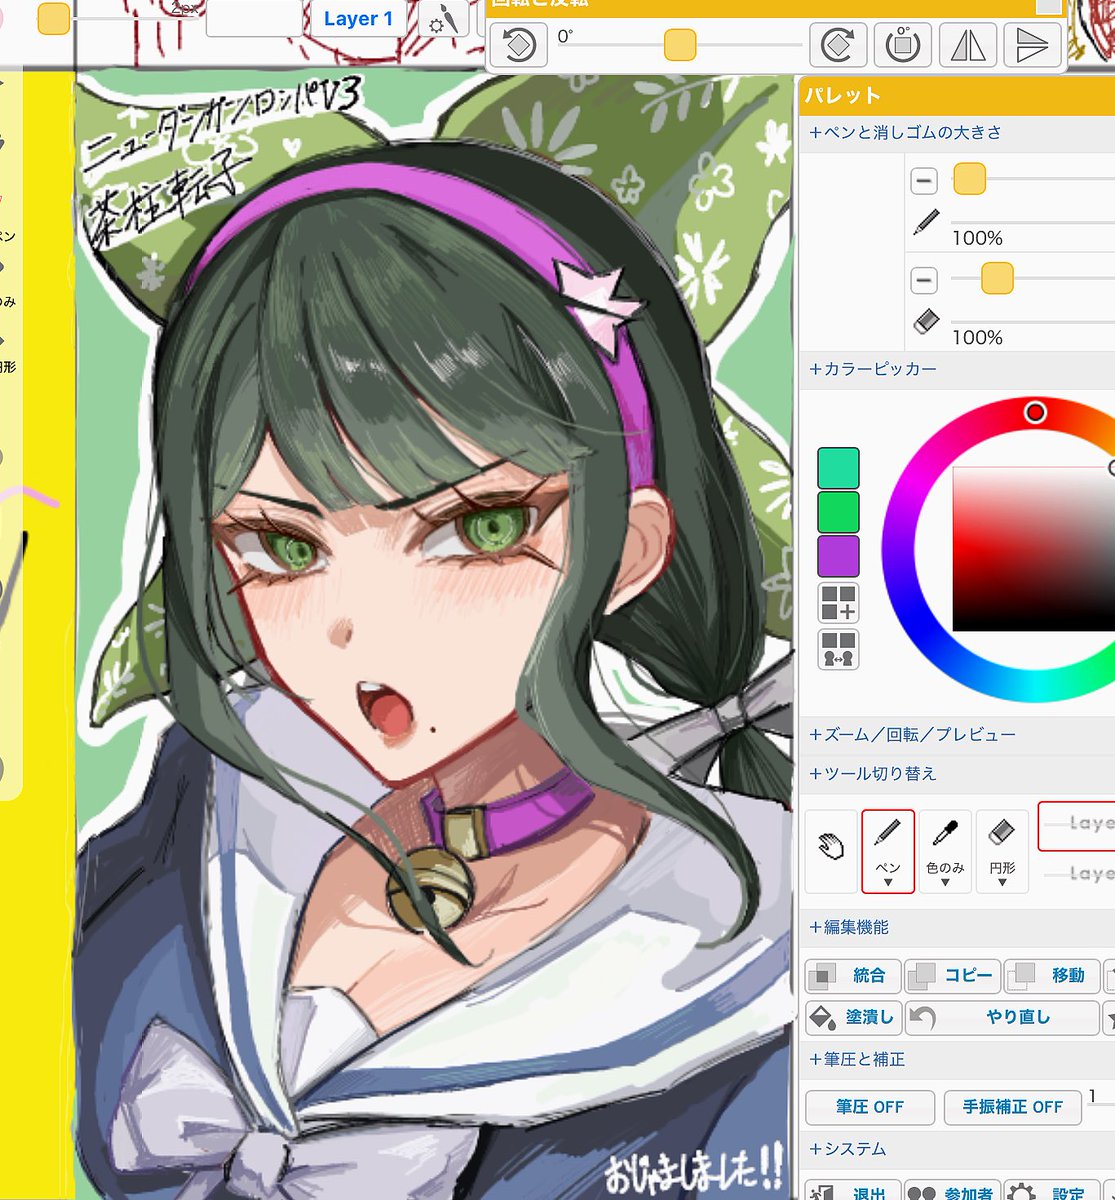Click the swap palette colors icon
The width and height of the screenshot is (1115, 1200).
tap(838, 649)
